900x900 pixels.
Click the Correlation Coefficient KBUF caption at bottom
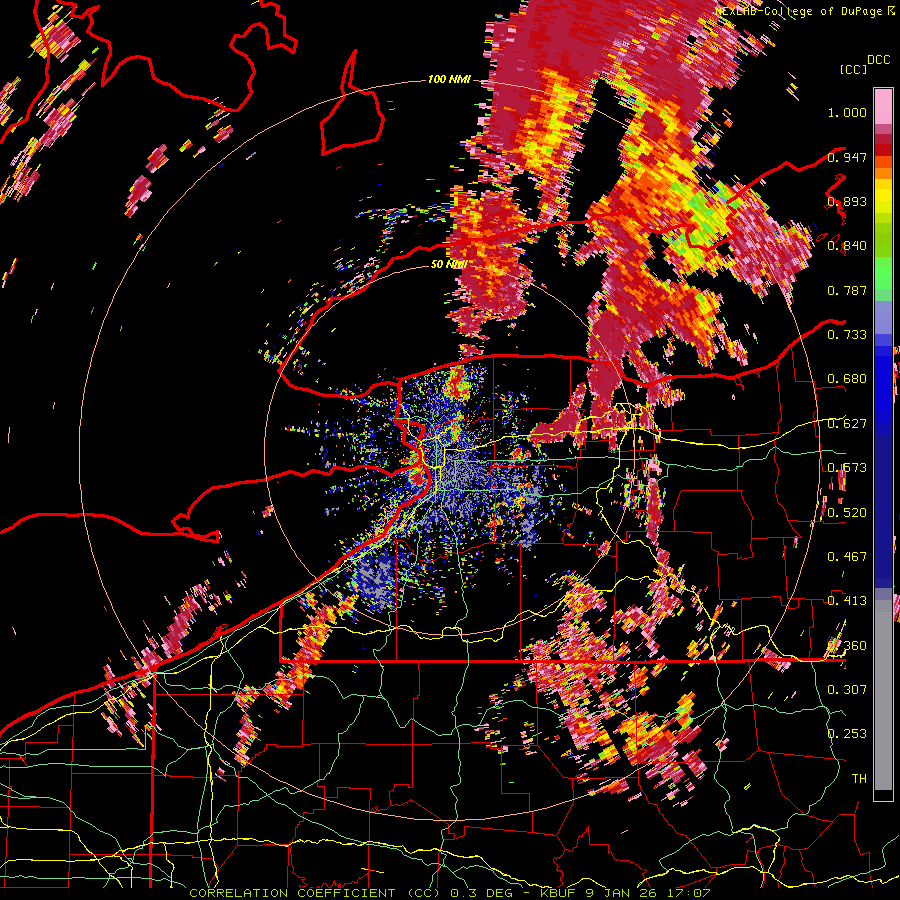click(x=450, y=893)
